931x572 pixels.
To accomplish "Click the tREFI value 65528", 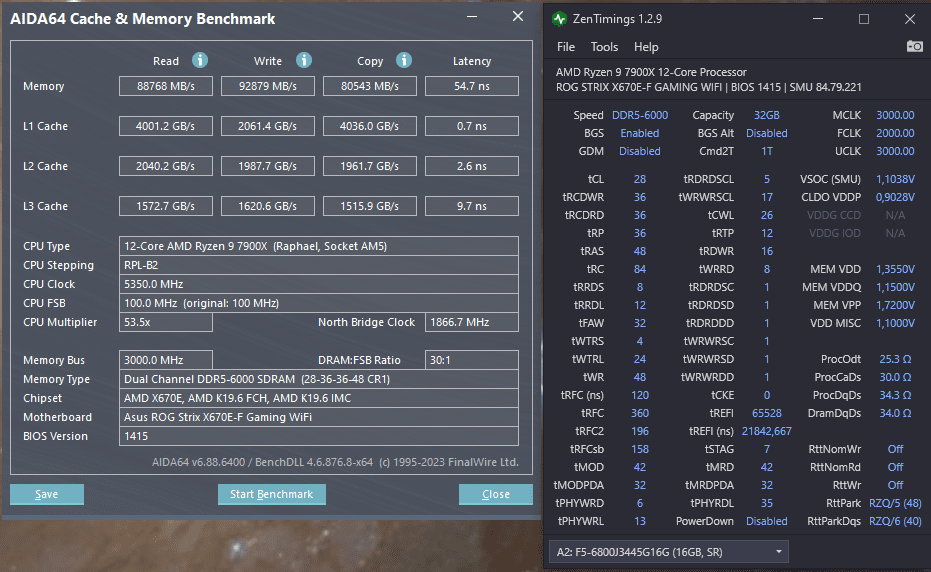I will tap(767, 413).
